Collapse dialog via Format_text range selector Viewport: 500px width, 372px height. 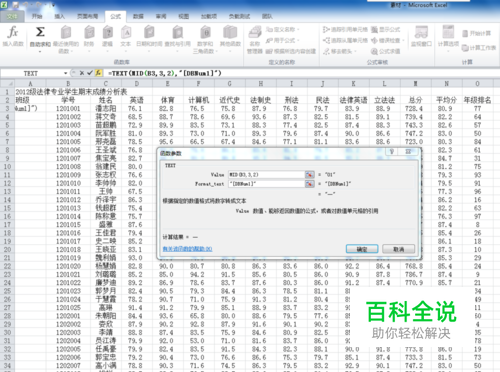tap(309, 184)
